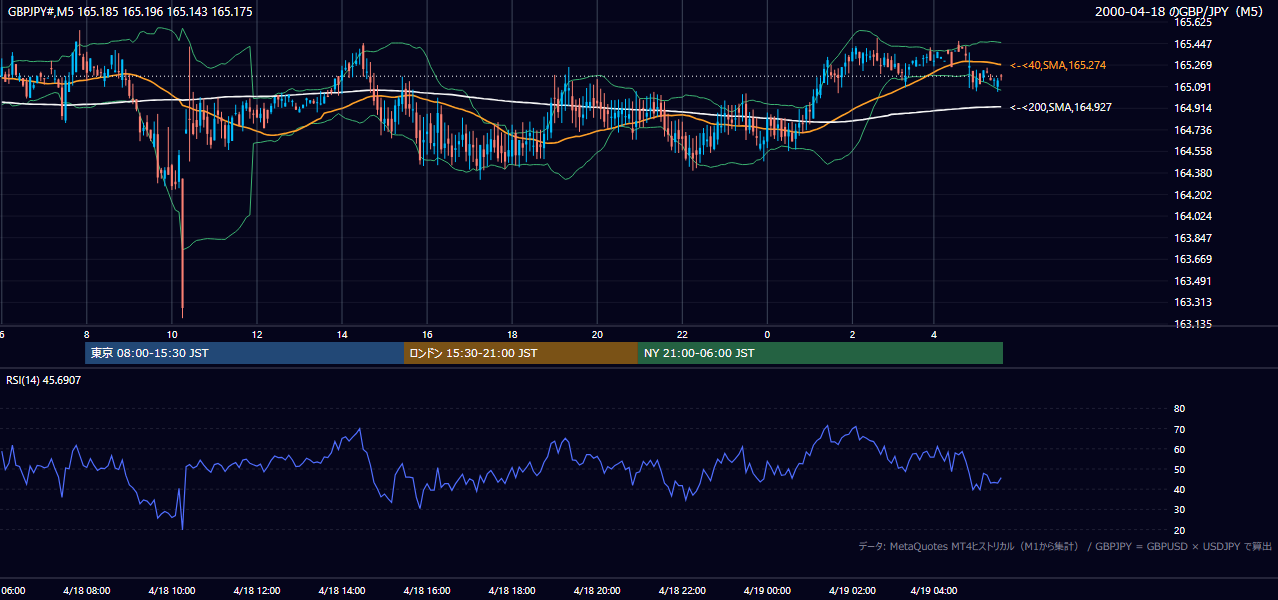Click the bottom date label 4/18 22:00
Image resolution: width=1278 pixels, height=600 pixels.
[682, 592]
